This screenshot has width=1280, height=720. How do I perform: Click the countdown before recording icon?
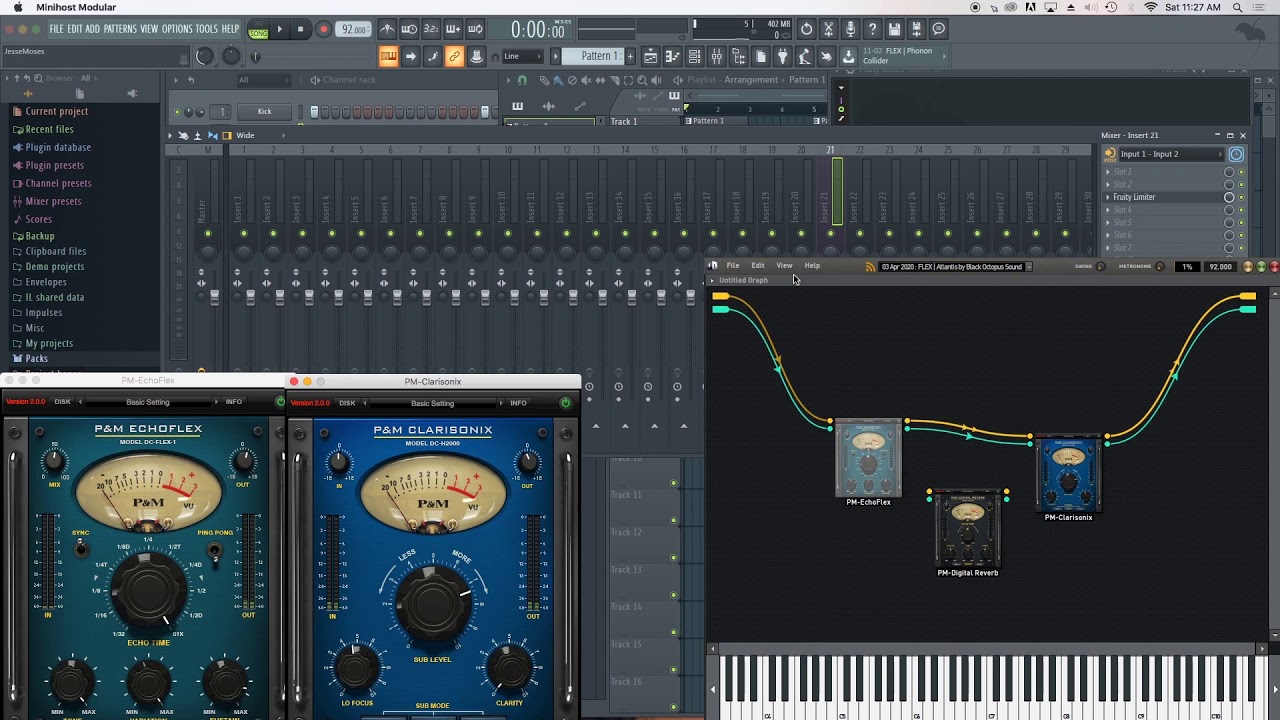coord(431,29)
